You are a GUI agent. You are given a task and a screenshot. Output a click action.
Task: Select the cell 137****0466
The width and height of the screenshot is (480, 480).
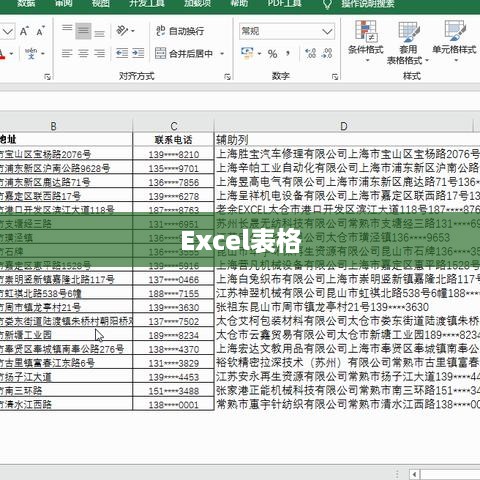click(173, 280)
